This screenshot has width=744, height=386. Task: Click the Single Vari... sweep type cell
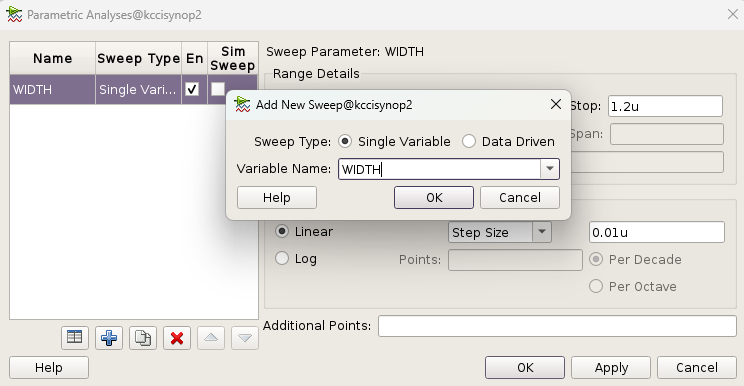138,89
